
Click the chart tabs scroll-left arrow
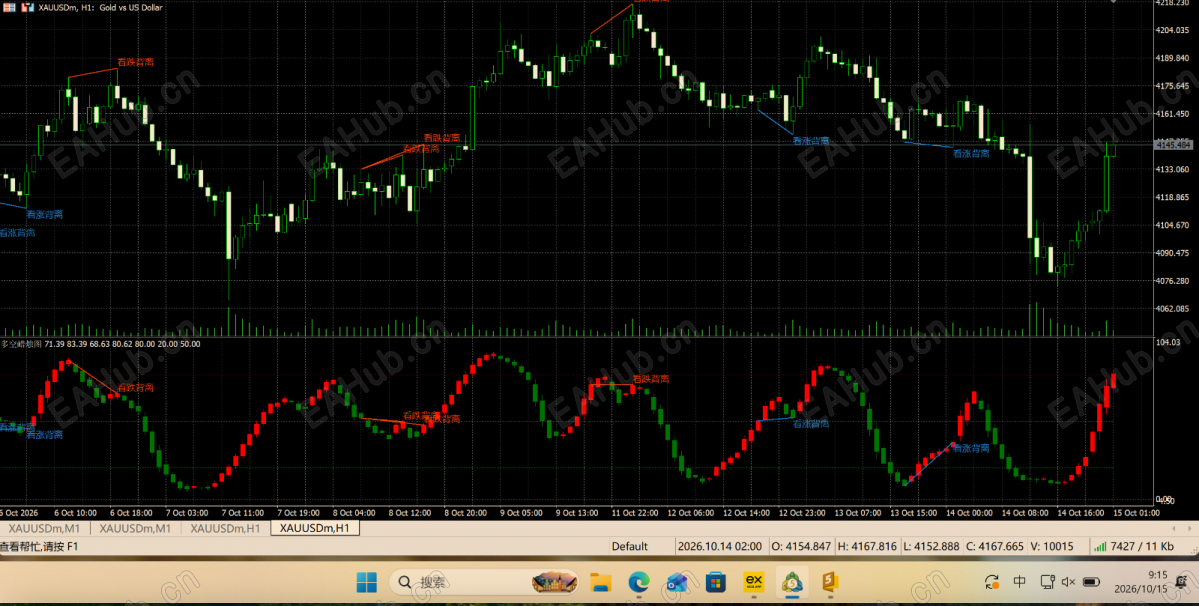(x=1174, y=528)
